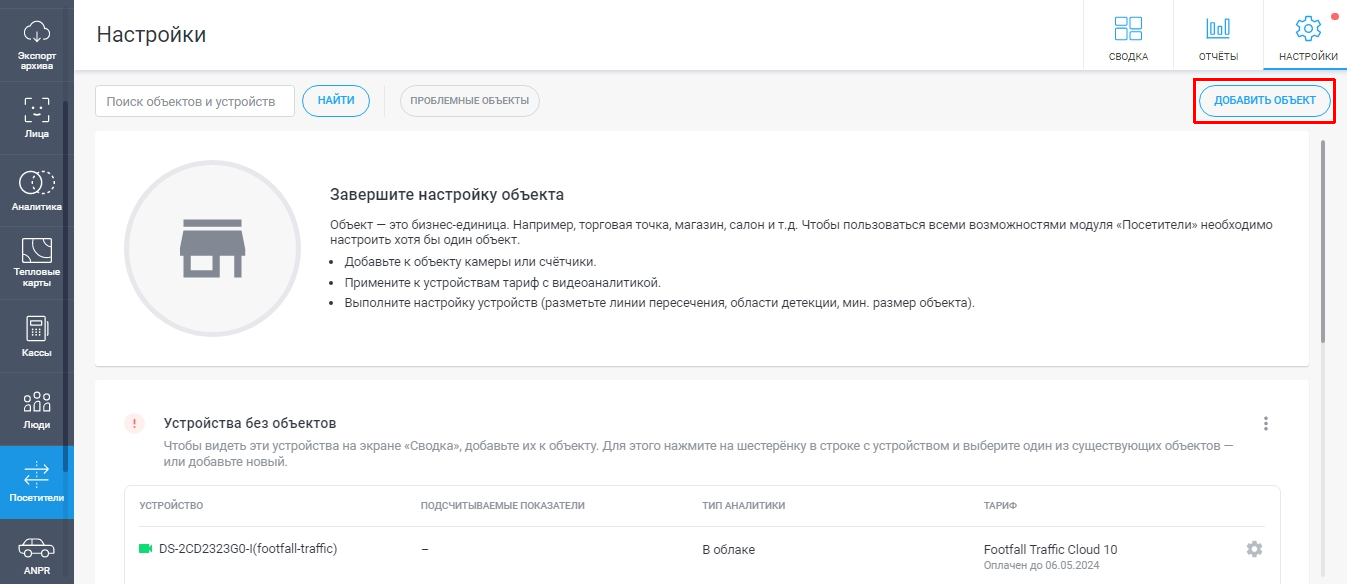Switch to the Сводка tab

pos(1128,36)
